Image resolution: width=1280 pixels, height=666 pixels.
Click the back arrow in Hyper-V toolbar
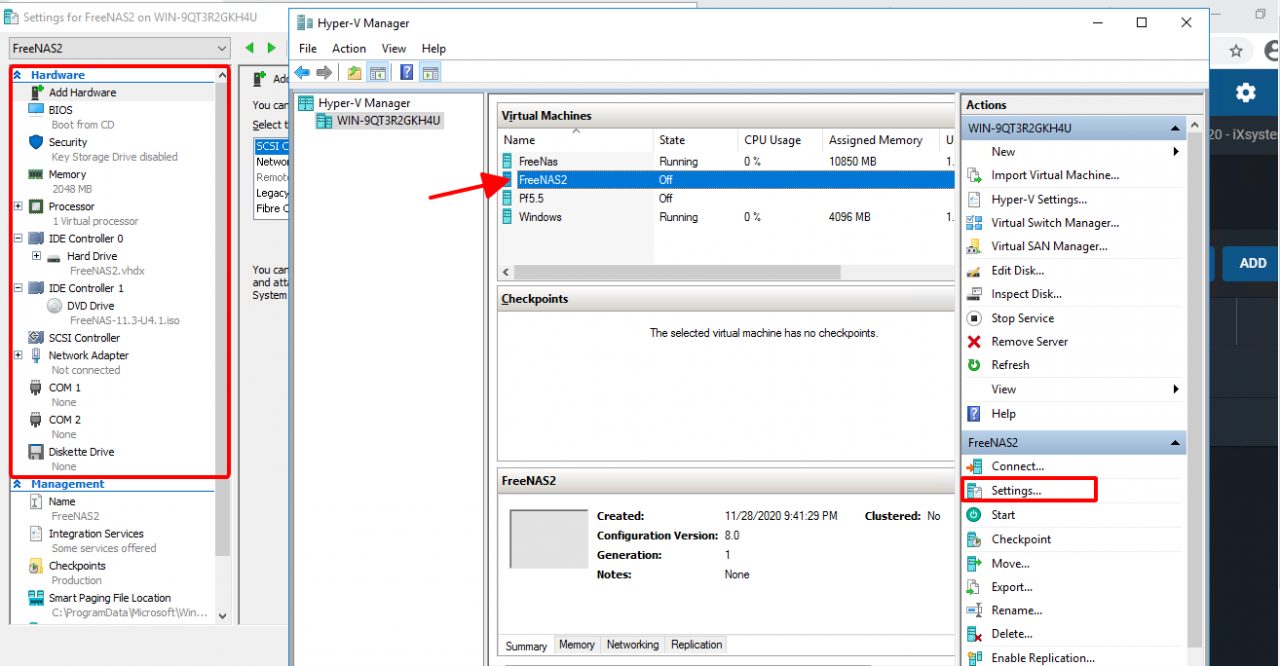(302, 72)
